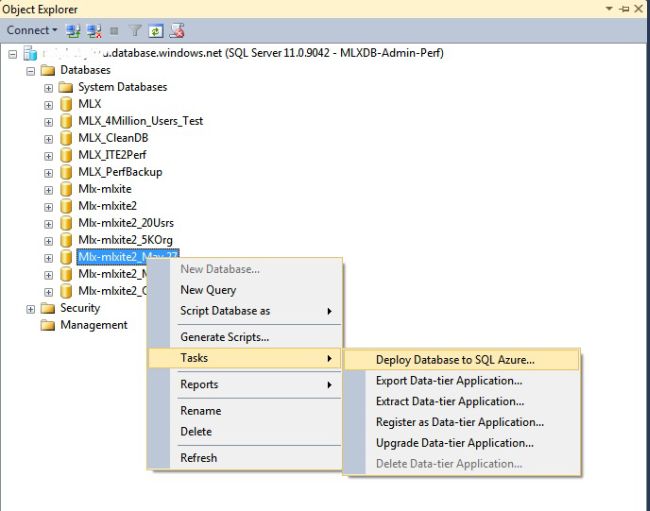Click the rightmost Object Explorer toolbar icon
Screen dimensions: 650x511
click(177, 31)
